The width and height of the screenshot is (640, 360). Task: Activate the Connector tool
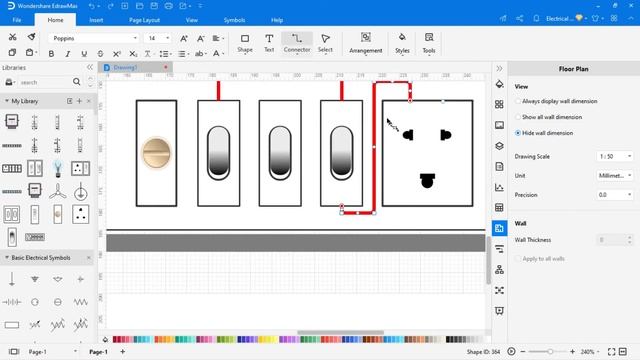tap(297, 43)
